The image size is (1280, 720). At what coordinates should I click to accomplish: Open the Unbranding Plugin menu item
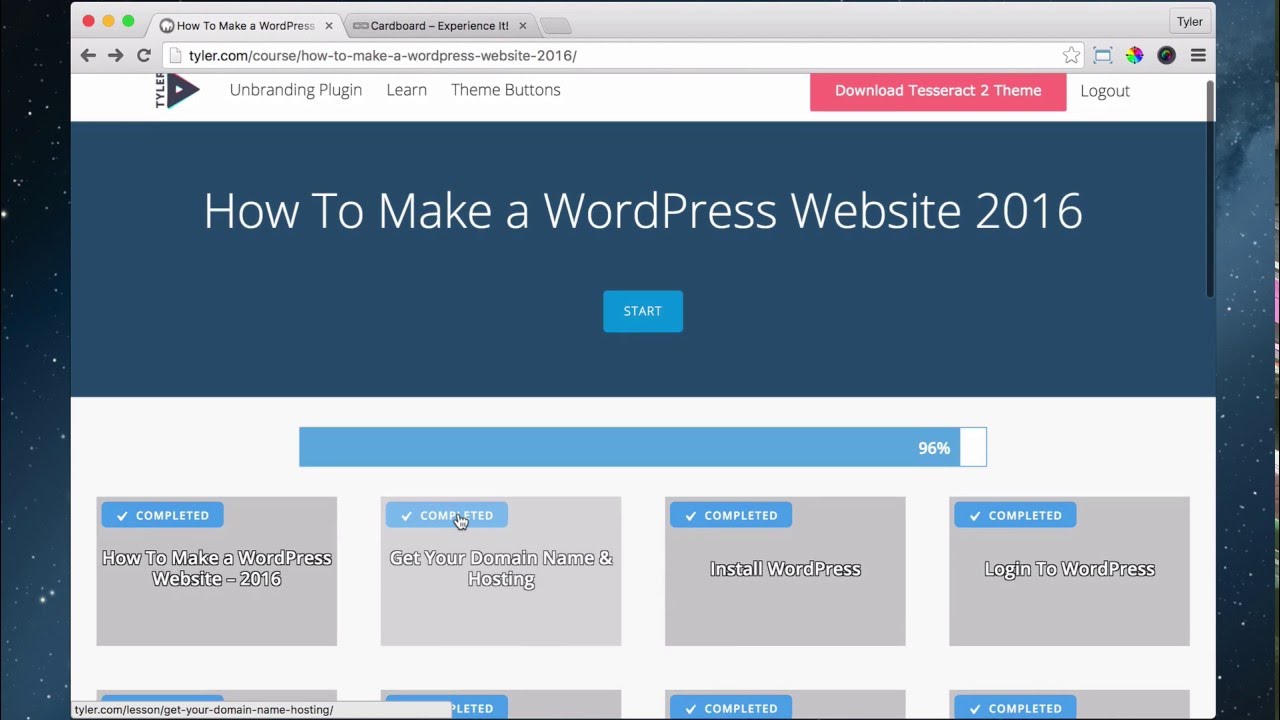click(296, 90)
